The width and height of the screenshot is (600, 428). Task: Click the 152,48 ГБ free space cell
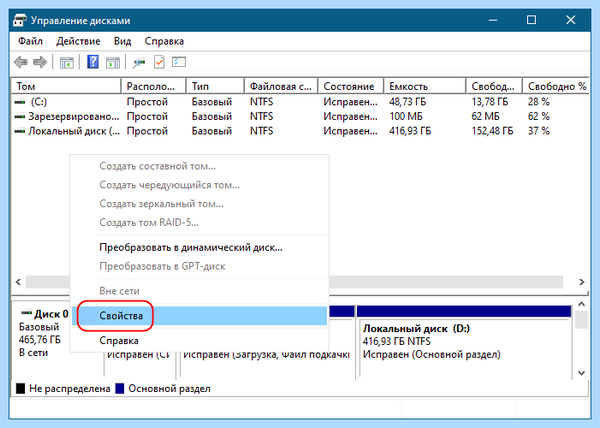point(492,131)
